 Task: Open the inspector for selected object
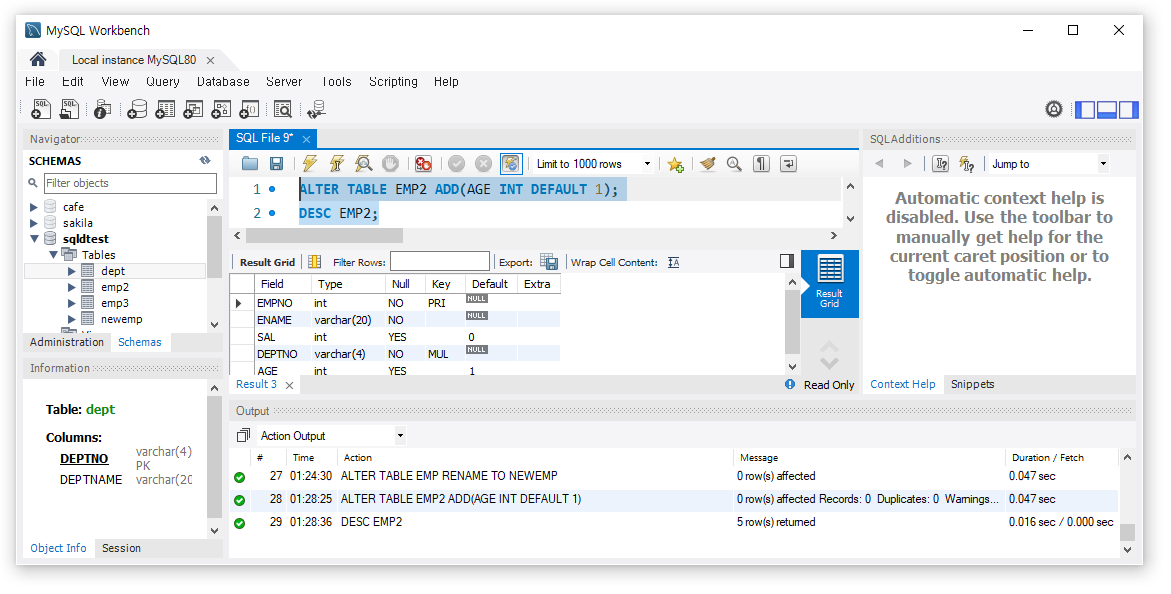102,109
